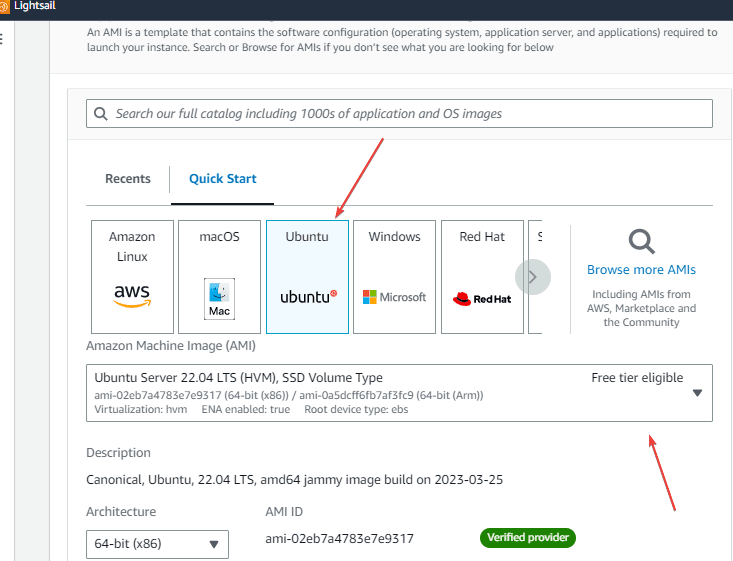733x561 pixels.
Task: Click the ubuntu logo
Action: (x=309, y=297)
